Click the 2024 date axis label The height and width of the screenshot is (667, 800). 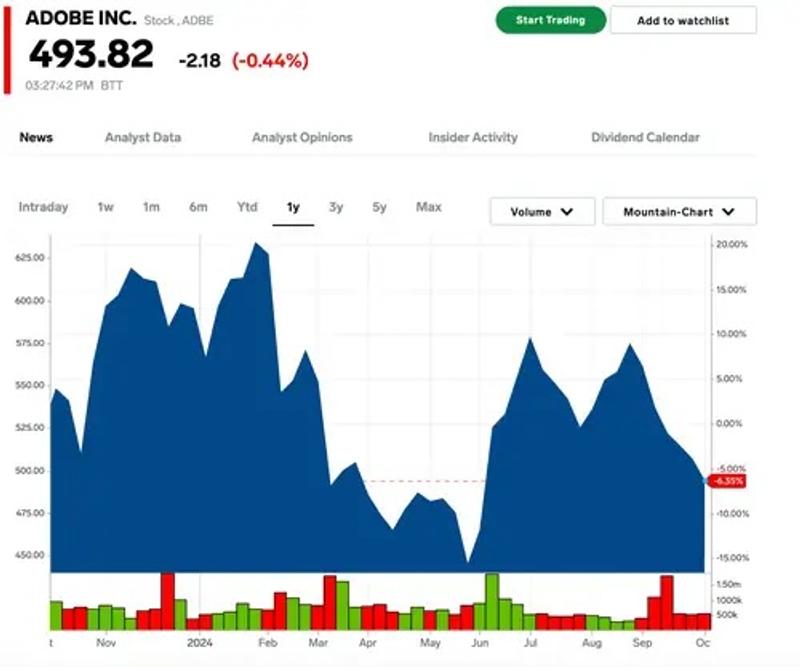(199, 643)
